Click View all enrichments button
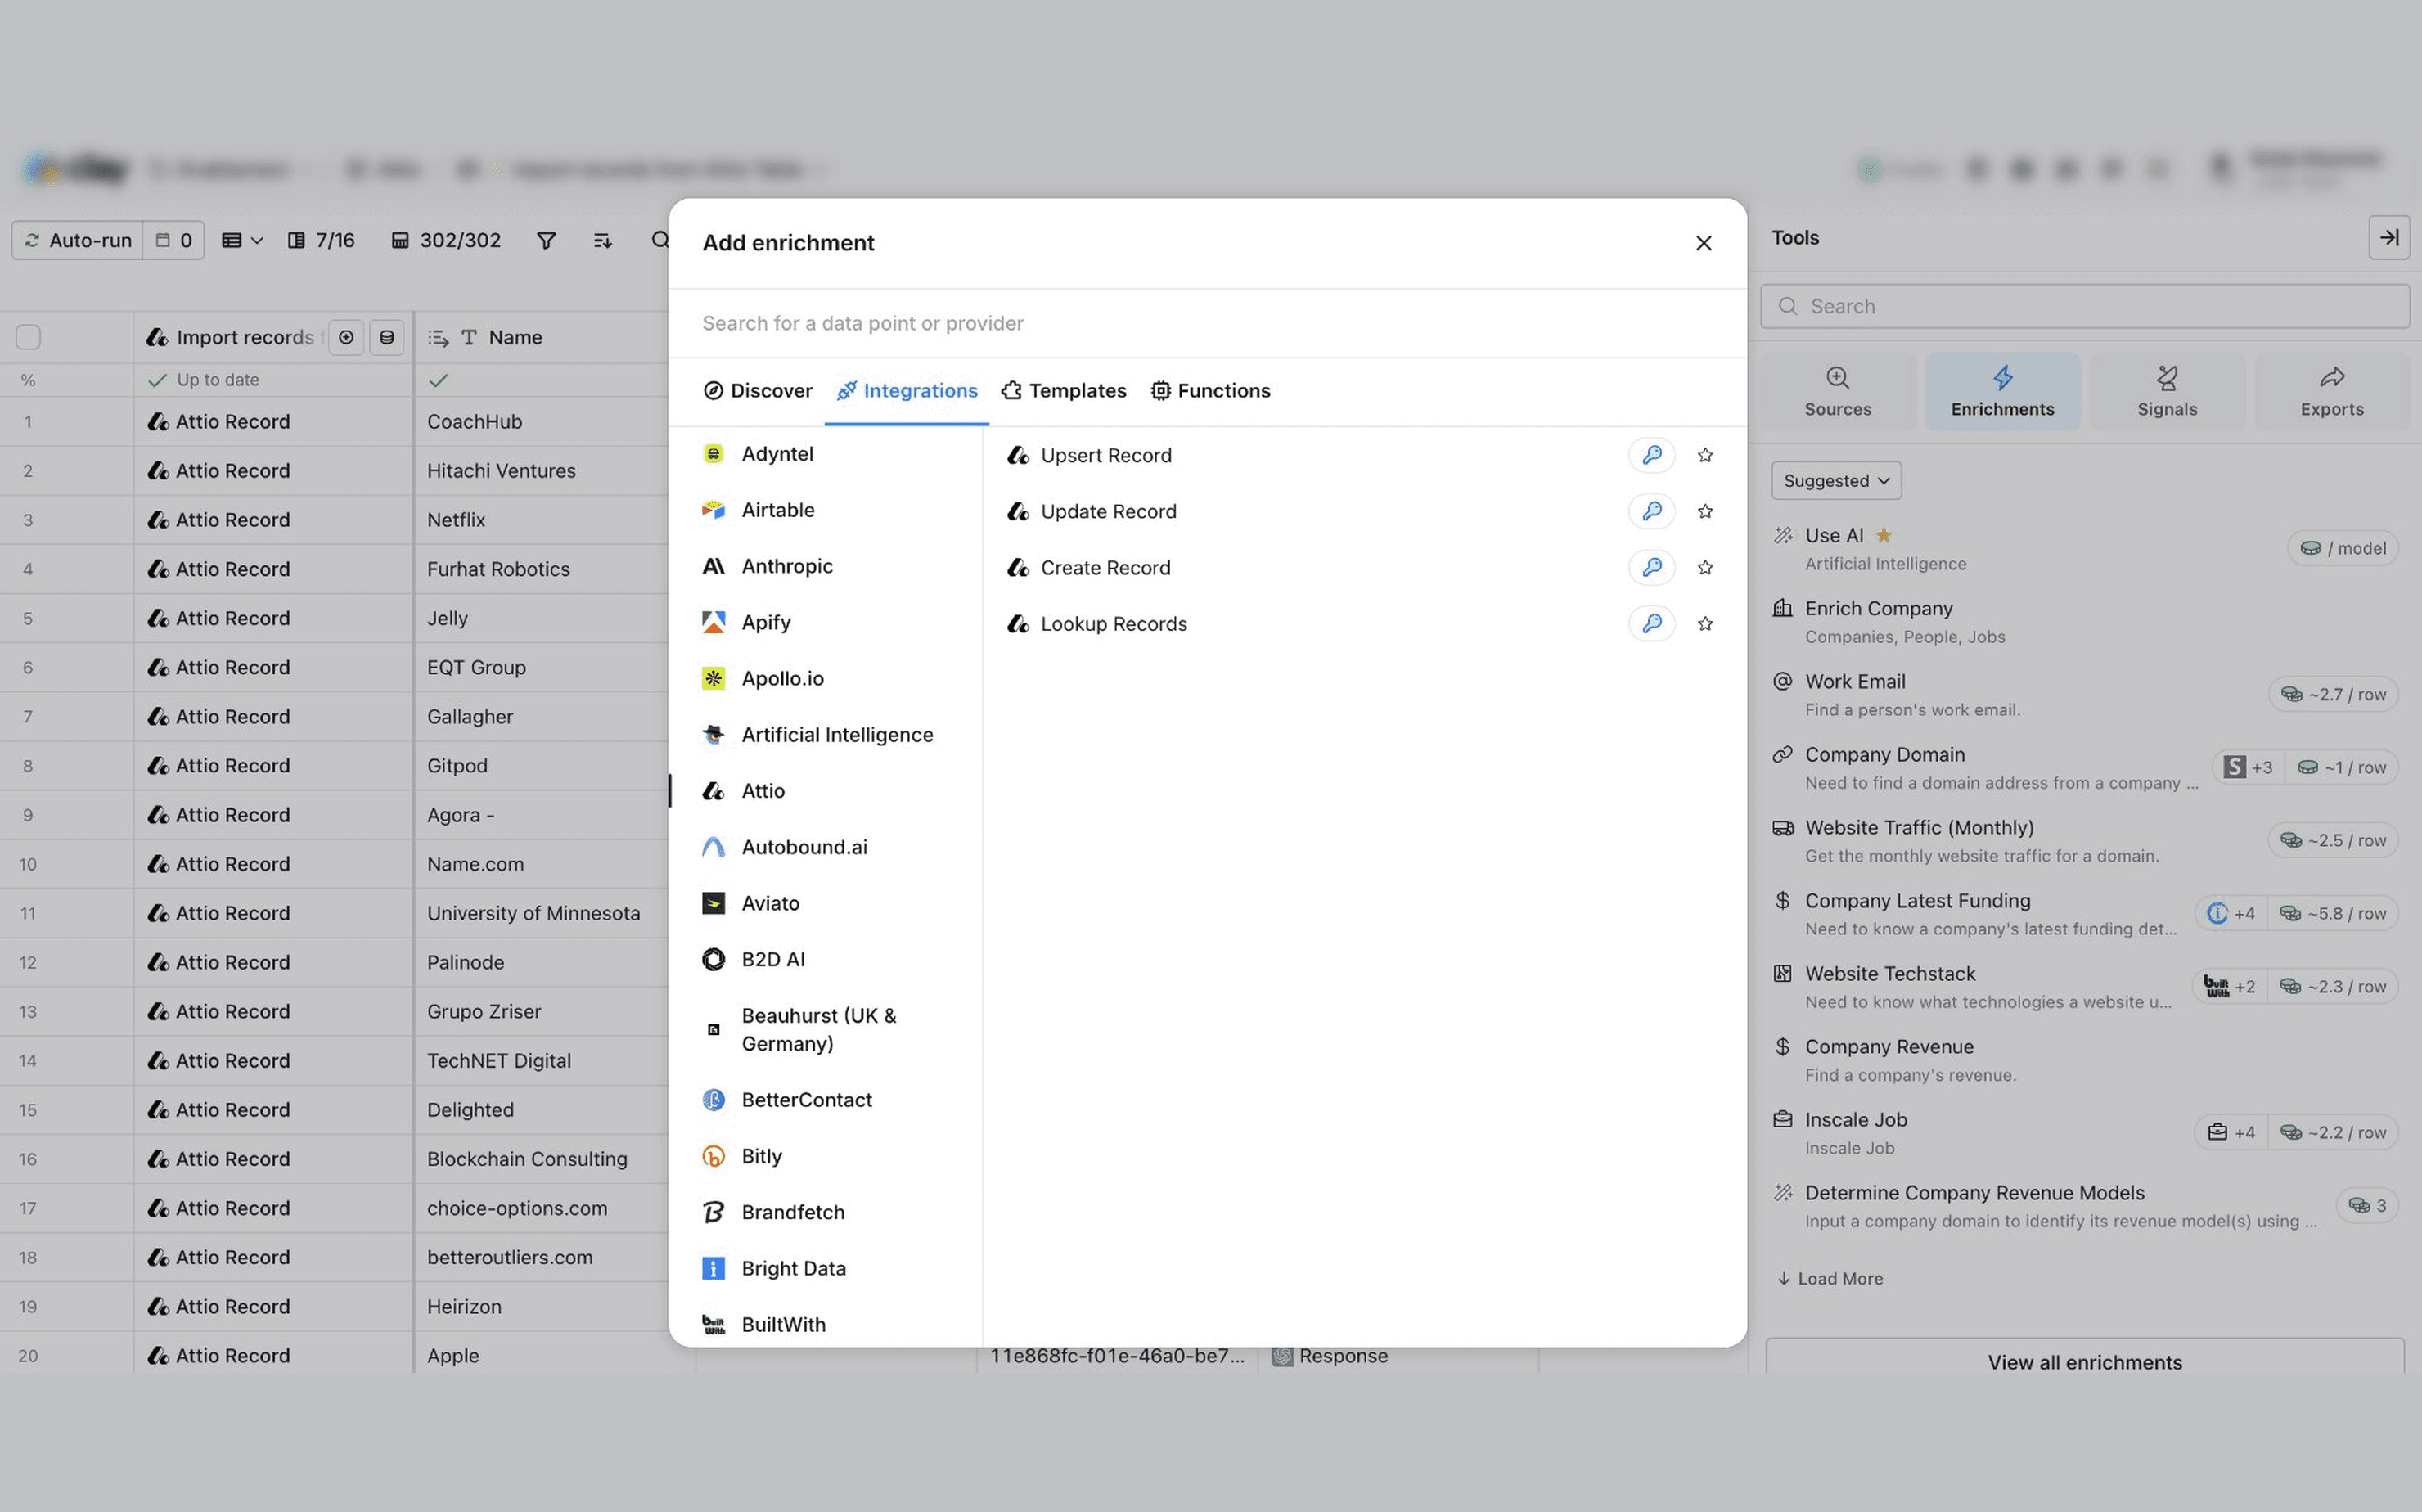 2084,1361
